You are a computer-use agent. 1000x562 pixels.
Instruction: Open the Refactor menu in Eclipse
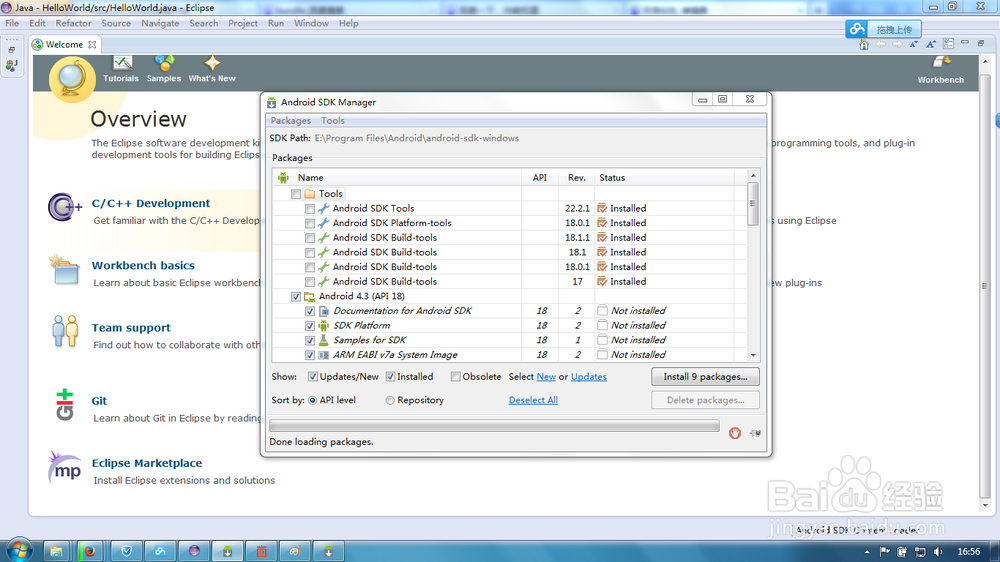point(73,23)
